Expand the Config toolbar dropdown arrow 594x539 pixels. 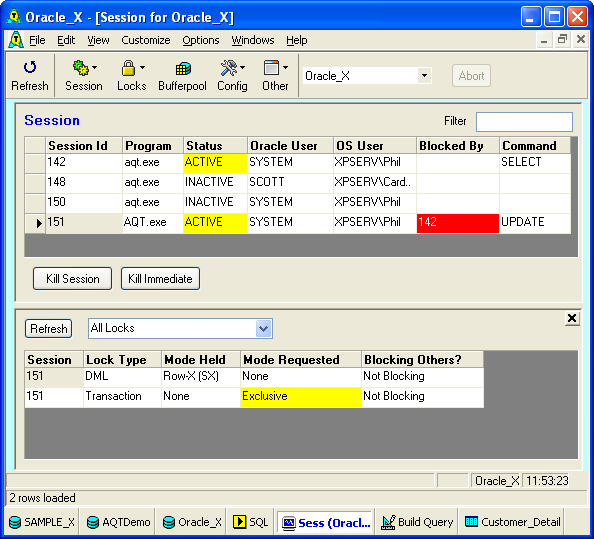coord(242,67)
